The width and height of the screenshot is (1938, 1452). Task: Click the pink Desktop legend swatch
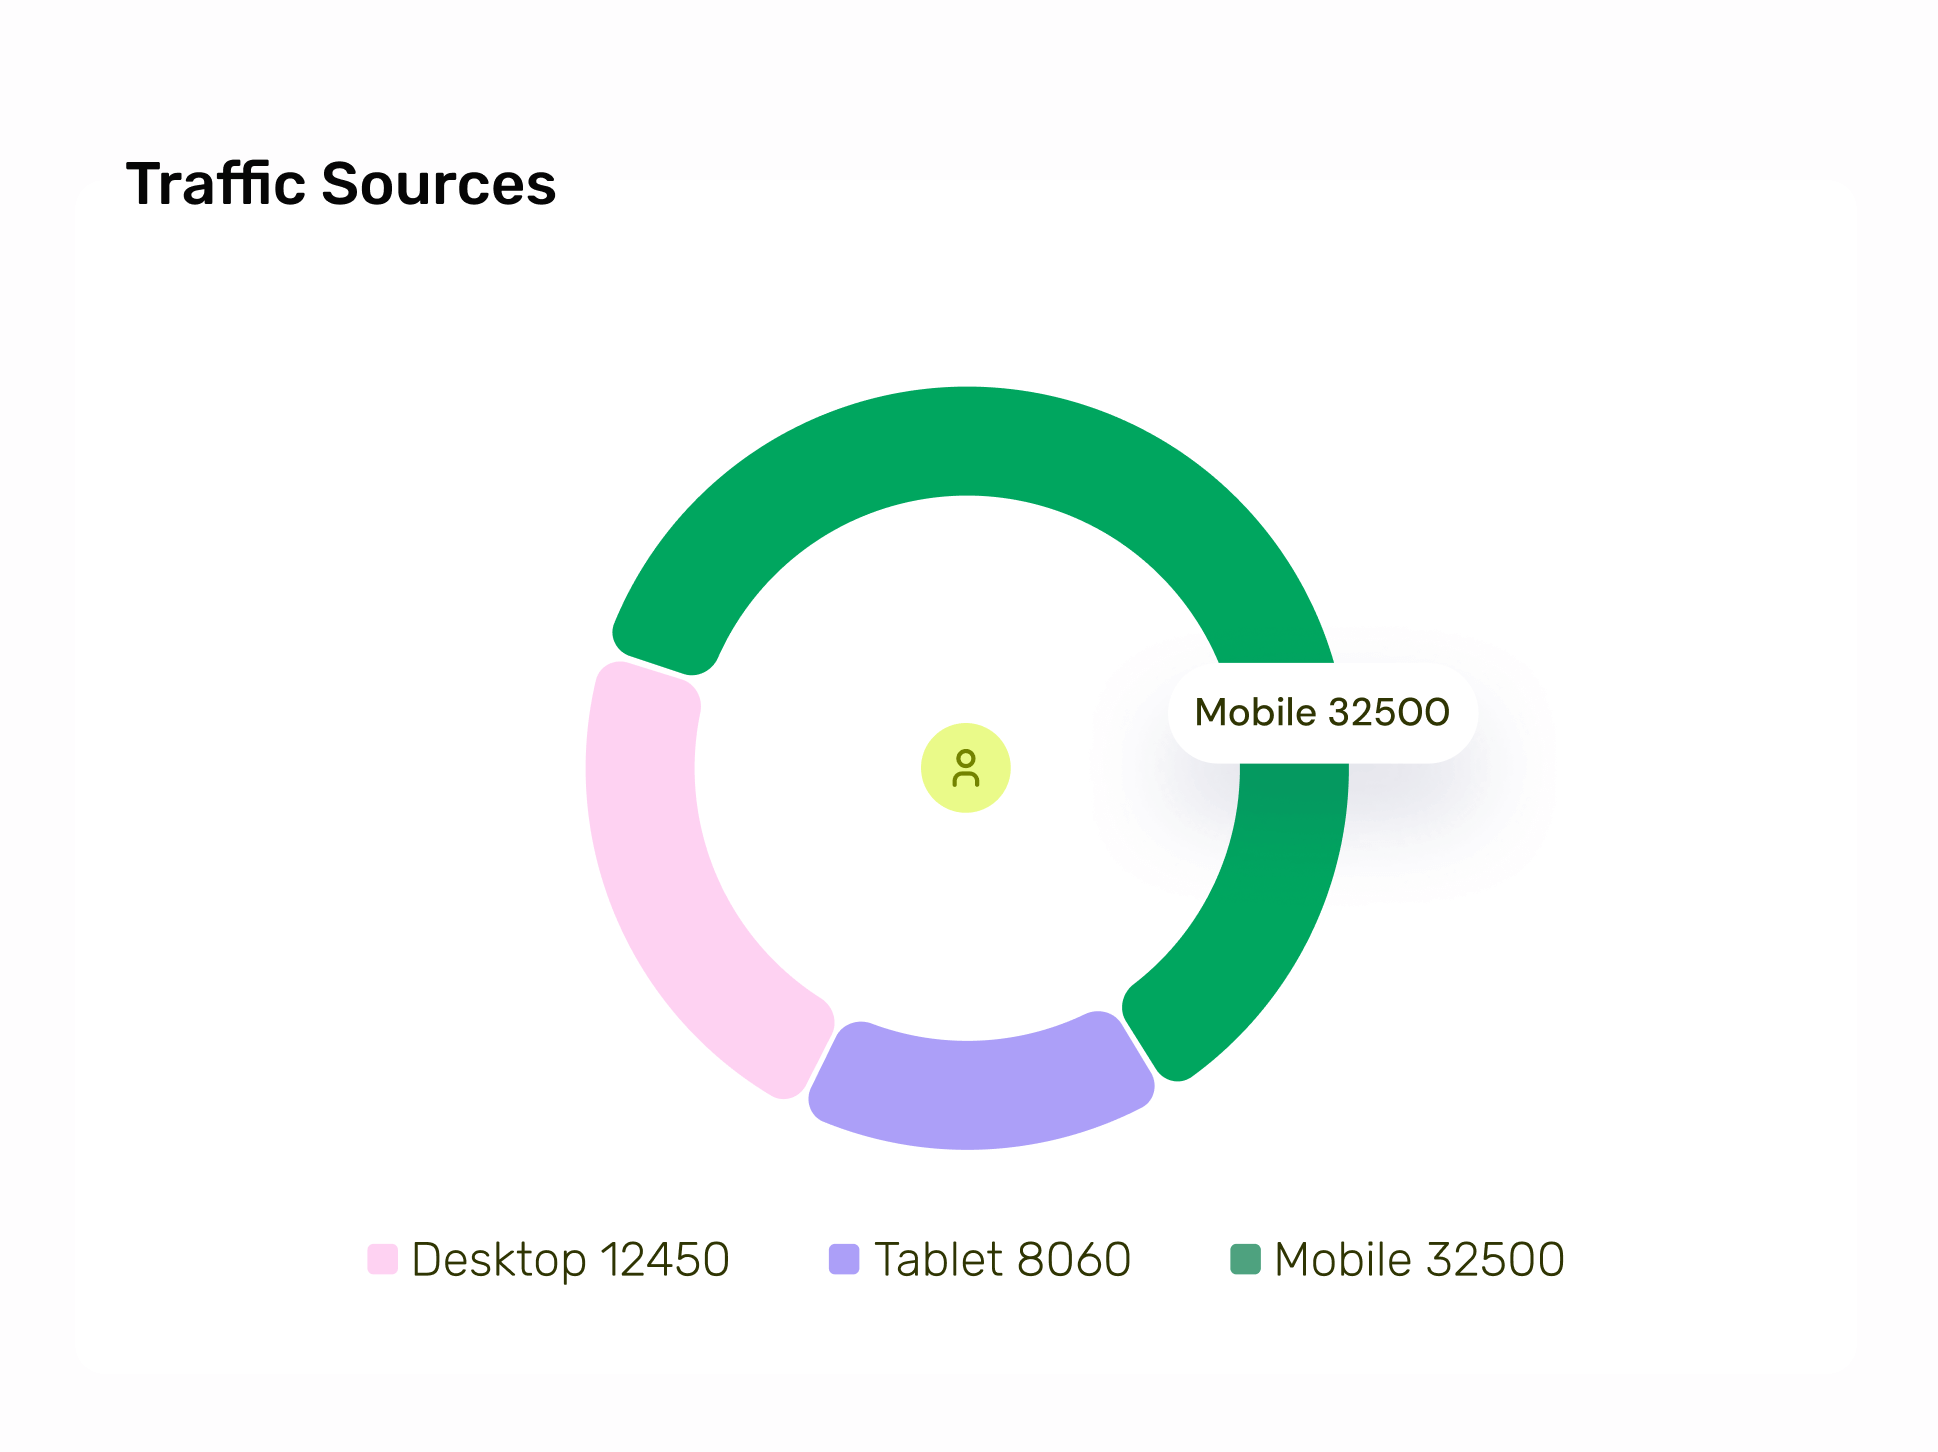[382, 1259]
